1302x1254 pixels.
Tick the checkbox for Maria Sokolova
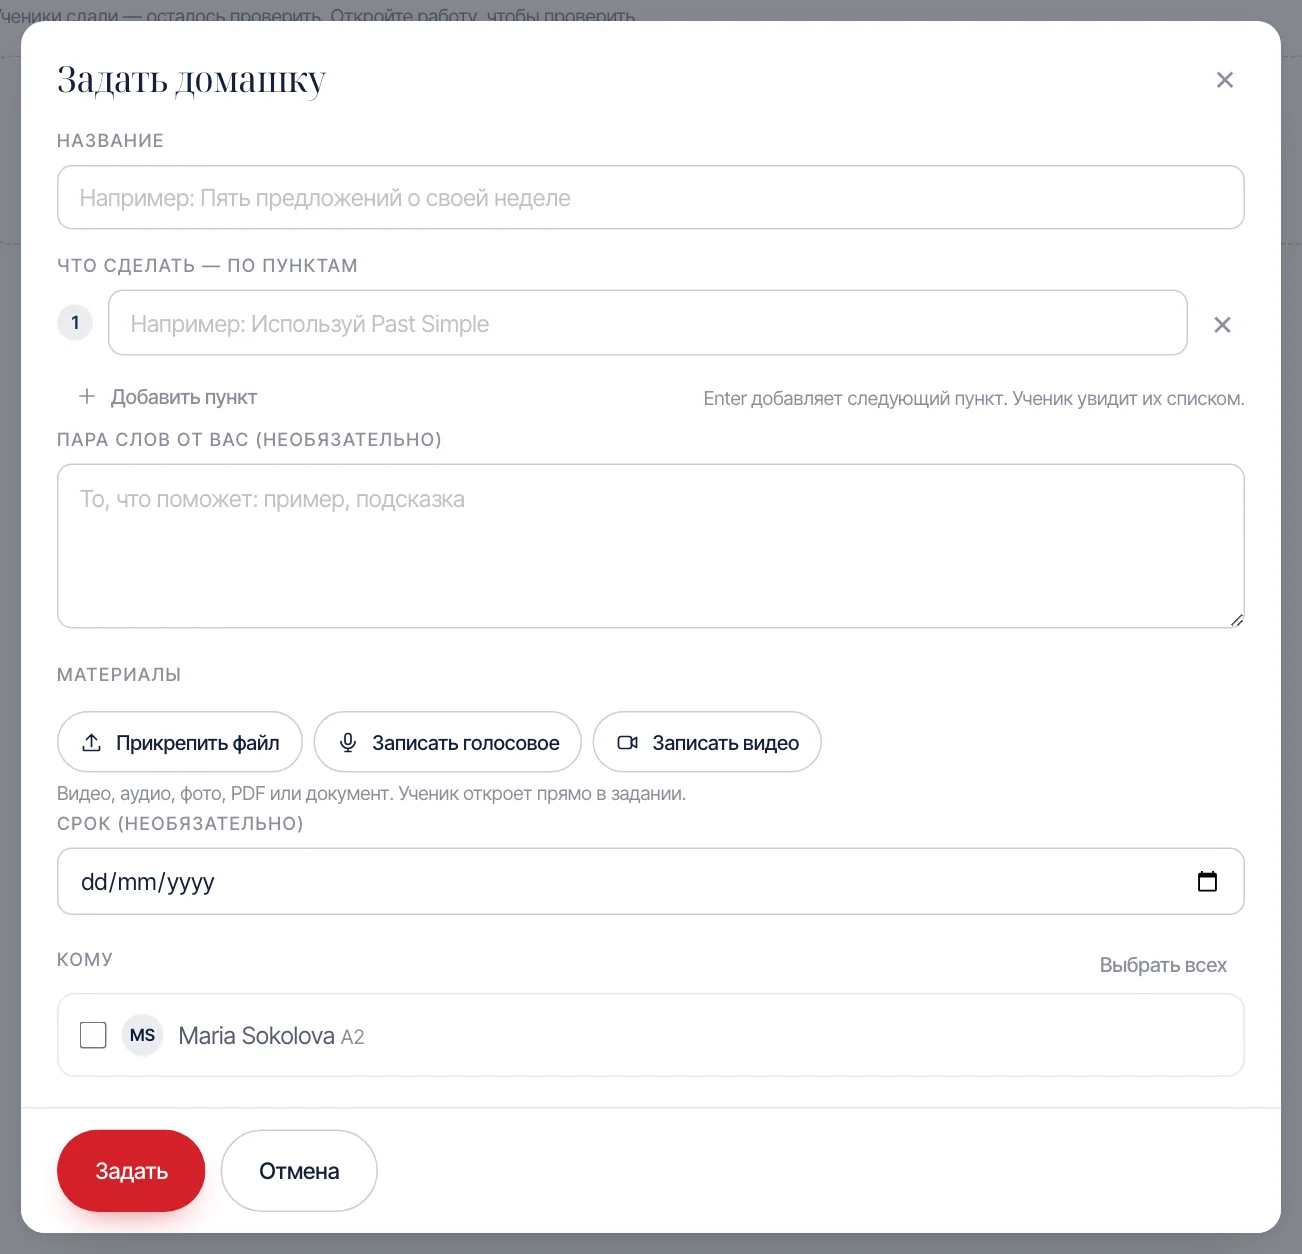coord(93,1035)
